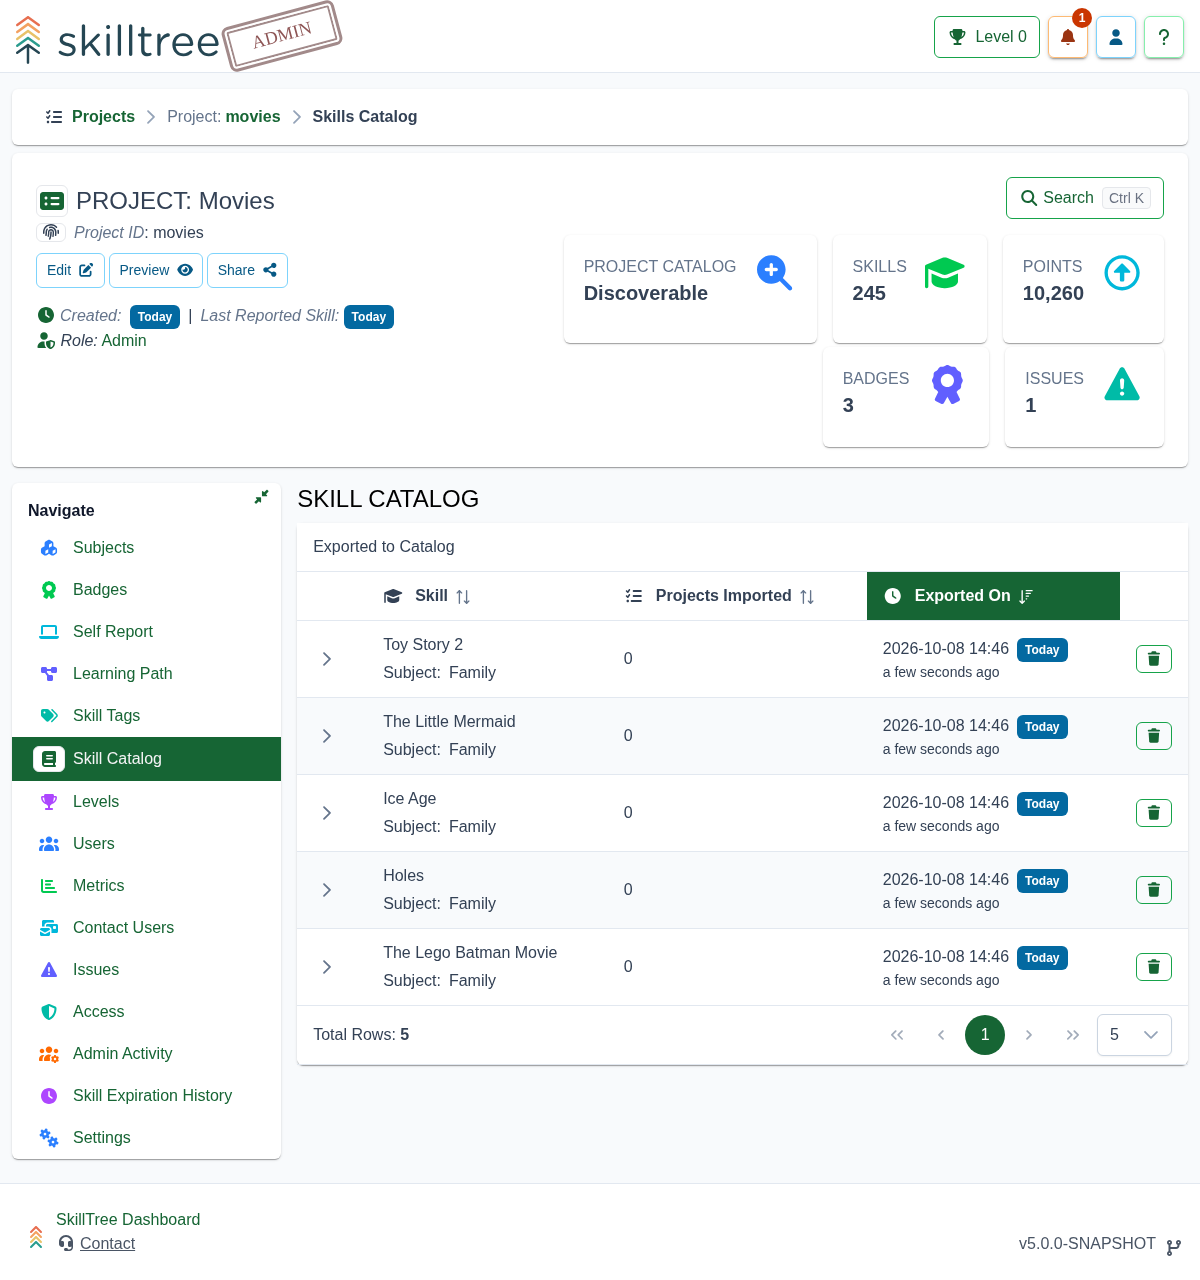Follow the Contact link in the footer
Viewport: 1200px width, 1280px height.
(x=107, y=1244)
